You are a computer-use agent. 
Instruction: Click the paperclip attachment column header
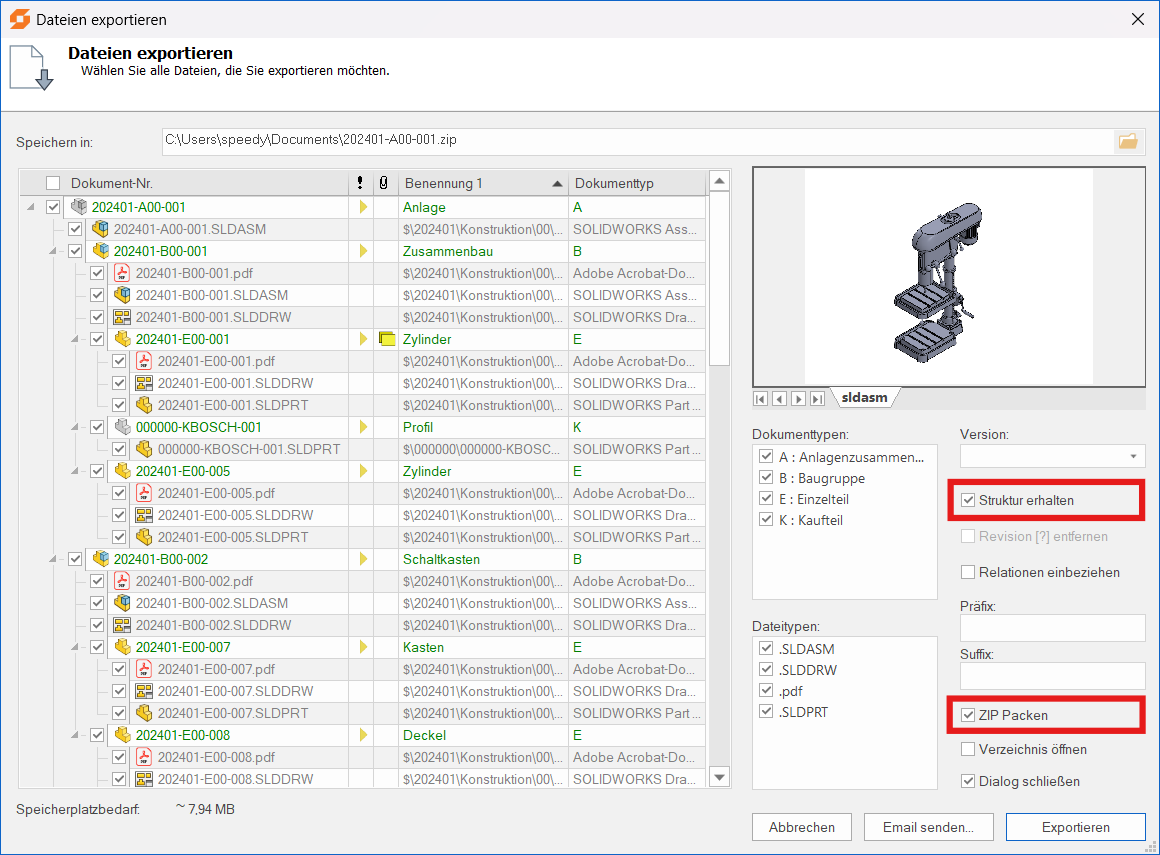pos(383,184)
